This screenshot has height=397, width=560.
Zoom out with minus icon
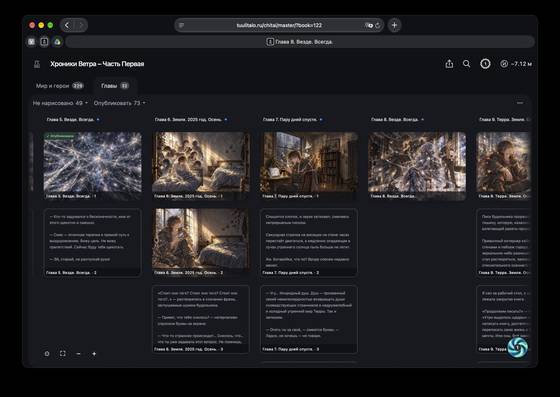[x=78, y=354]
